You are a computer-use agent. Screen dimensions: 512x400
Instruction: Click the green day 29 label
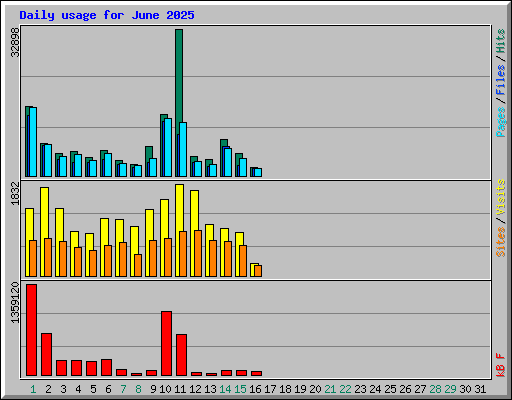[x=450, y=389]
